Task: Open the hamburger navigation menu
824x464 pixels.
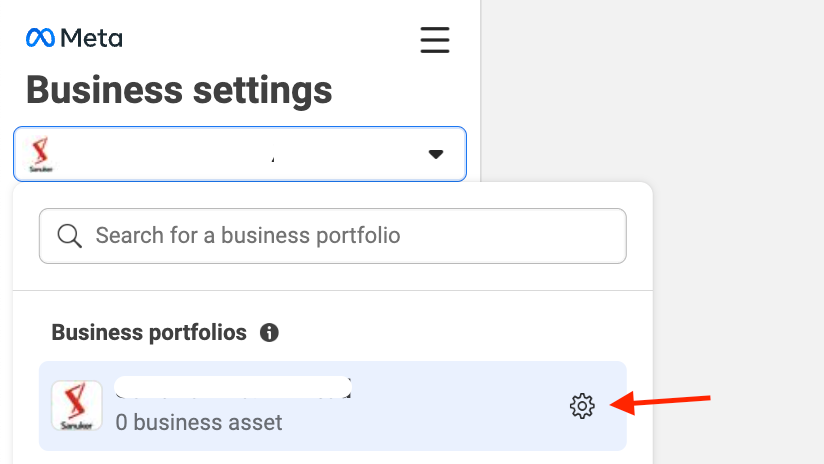Action: coord(435,40)
